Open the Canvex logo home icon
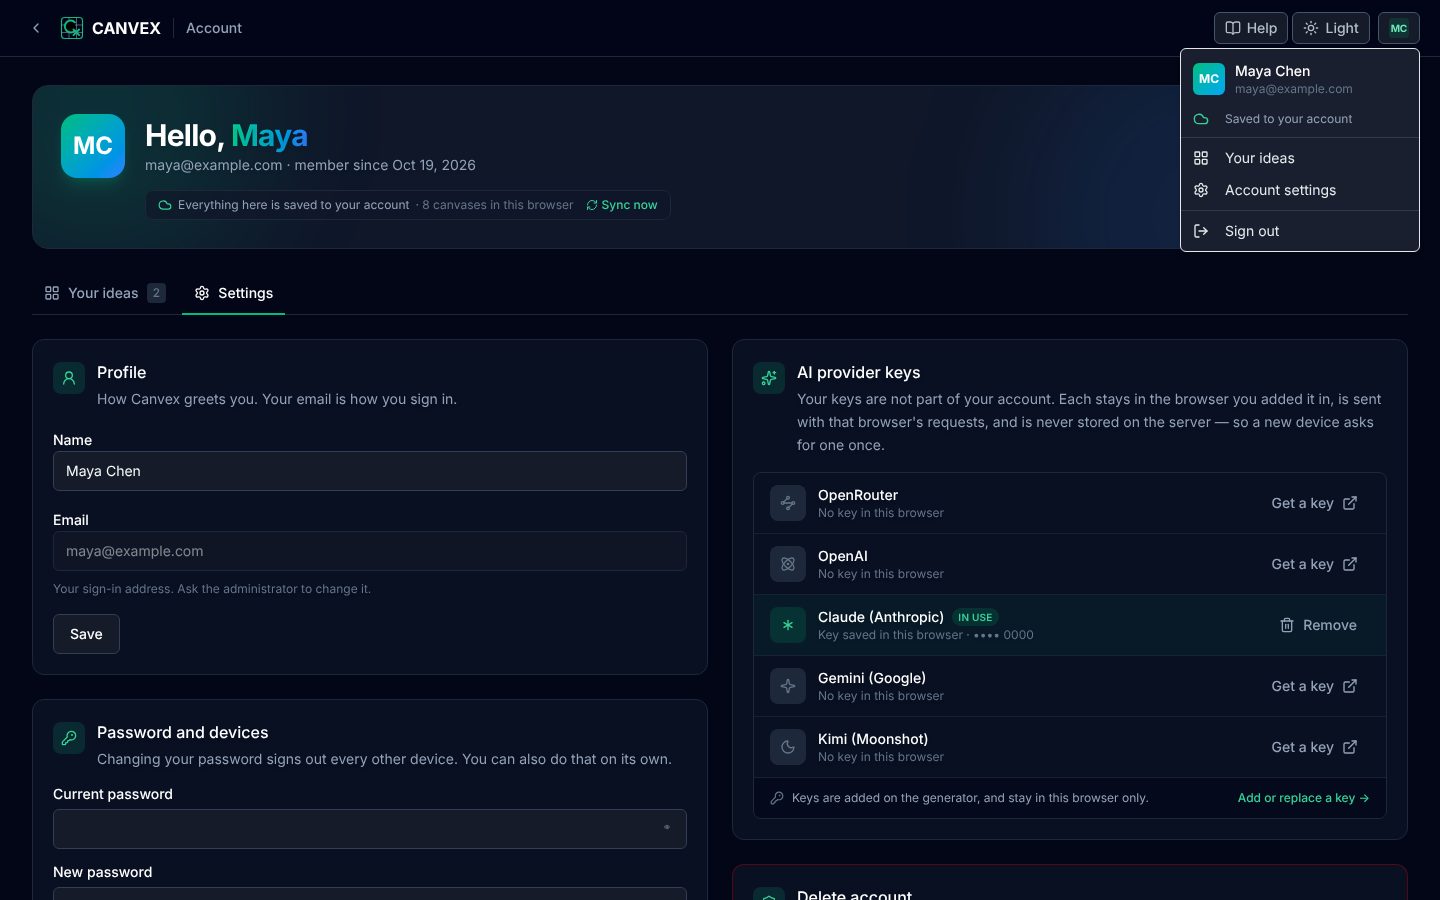Viewport: 1440px width, 900px height. coord(72,28)
